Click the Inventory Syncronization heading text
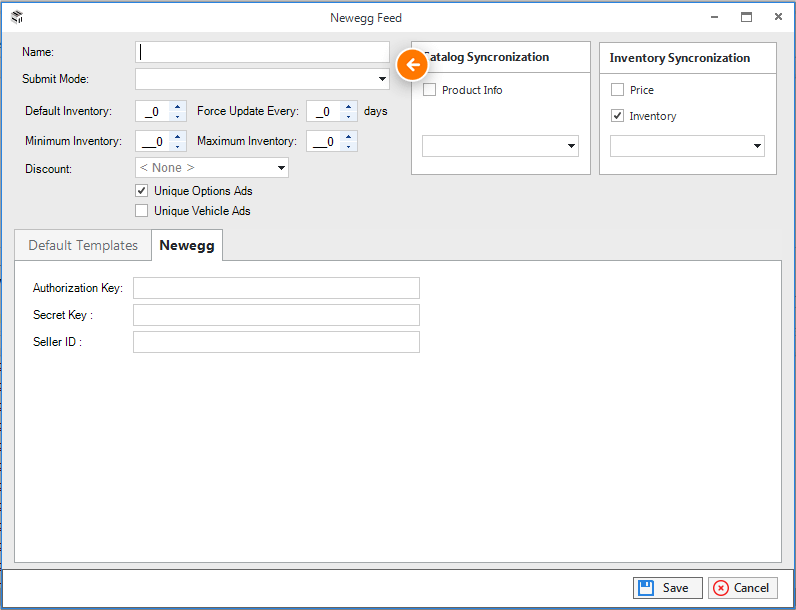Screen dimensions: 796x610 point(680,58)
